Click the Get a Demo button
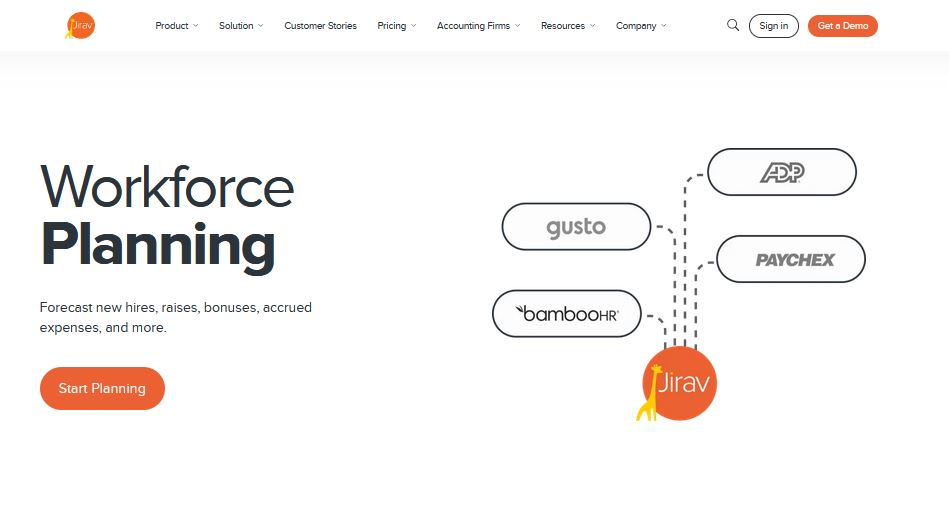 point(842,26)
